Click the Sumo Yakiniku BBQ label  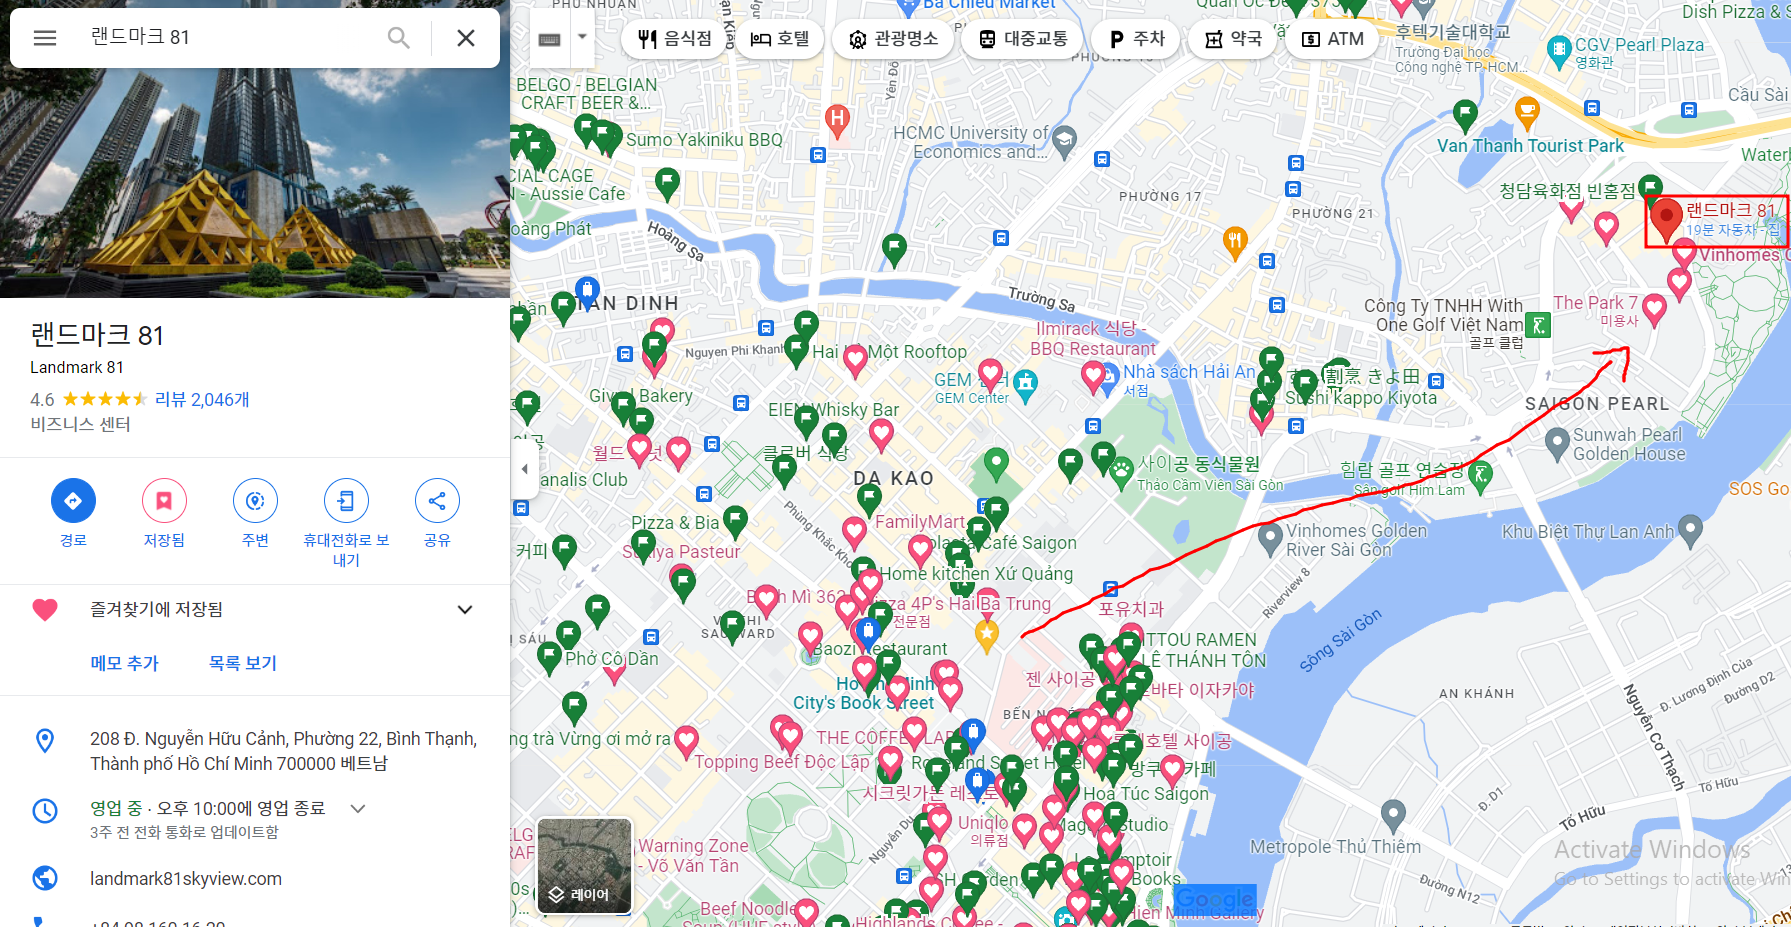click(x=704, y=140)
